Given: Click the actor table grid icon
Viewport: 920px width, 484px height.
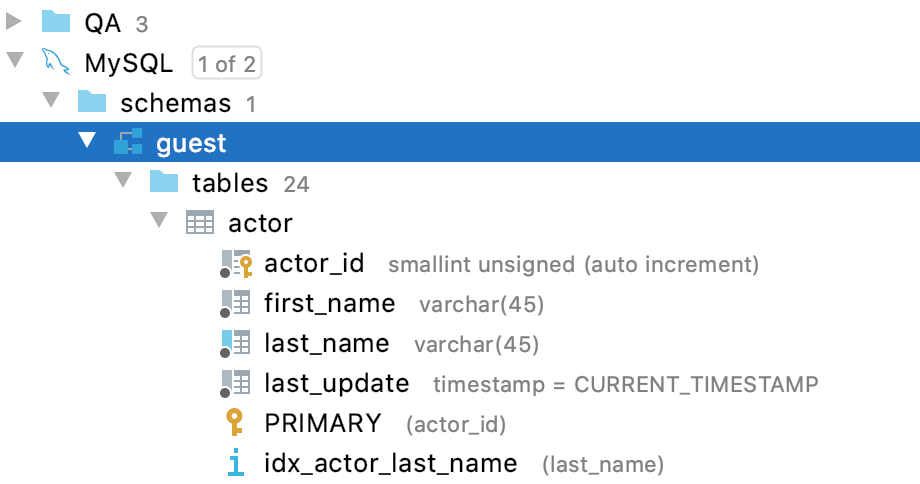Looking at the screenshot, I should [200, 223].
